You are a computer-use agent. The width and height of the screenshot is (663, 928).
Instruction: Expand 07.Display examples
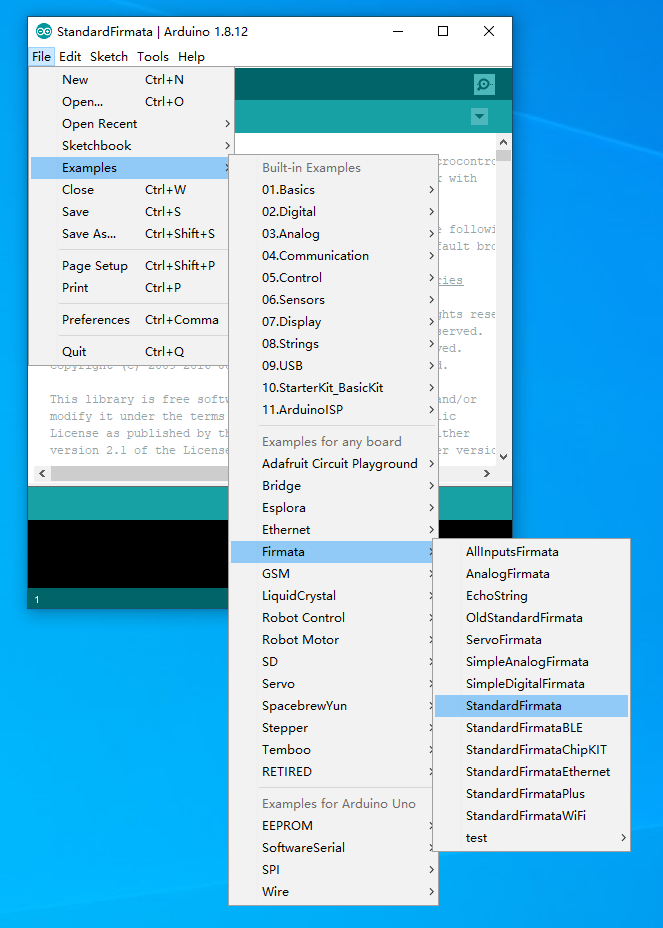click(x=333, y=322)
